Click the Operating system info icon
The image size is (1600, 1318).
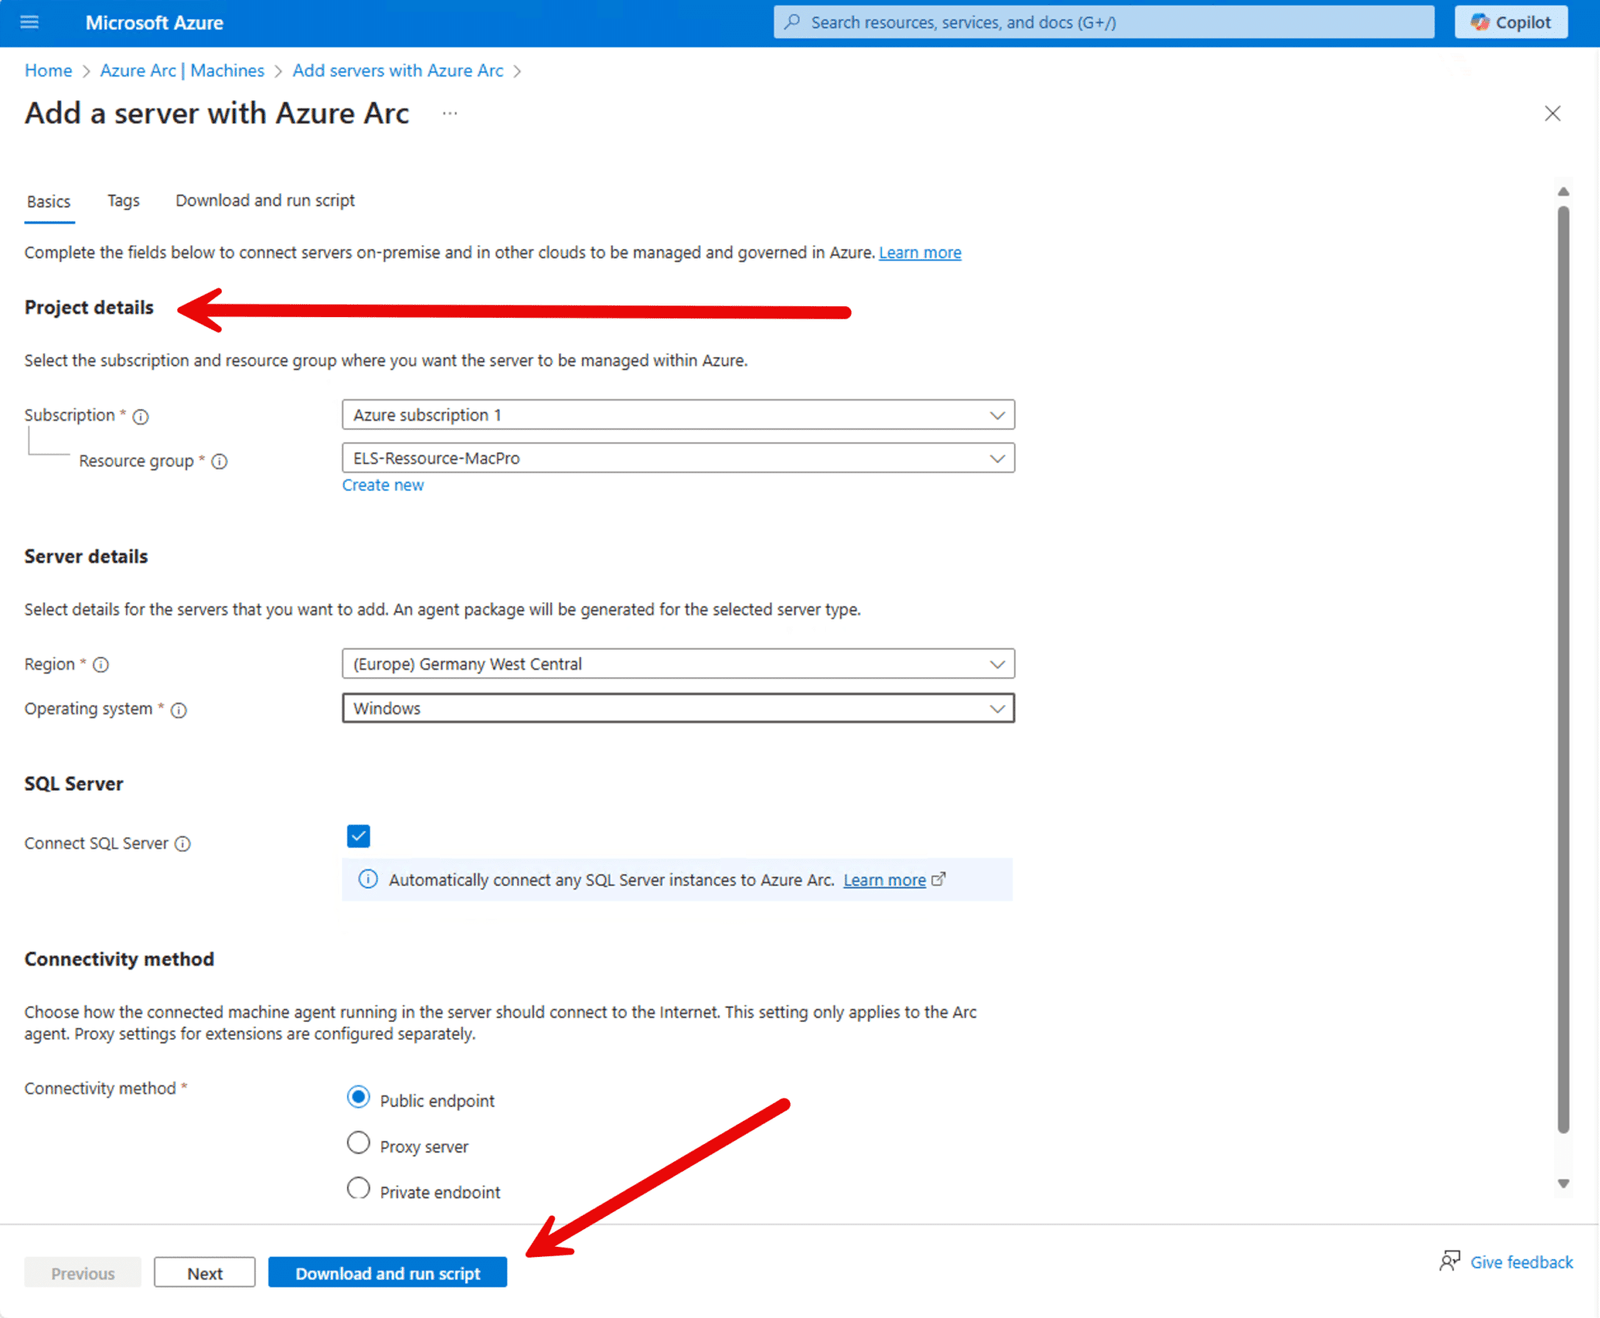coord(179,710)
